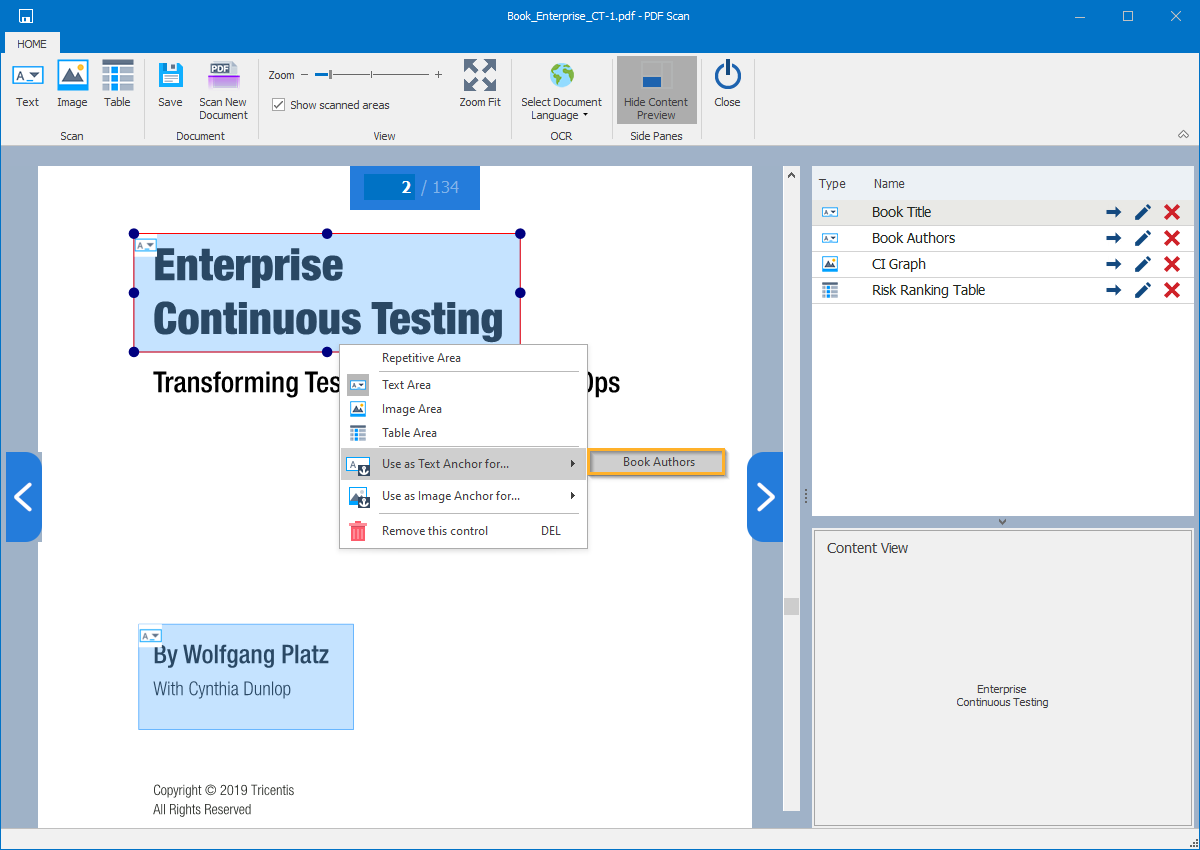Select Remove this control menu item
This screenshot has height=850, width=1200.
[435, 531]
